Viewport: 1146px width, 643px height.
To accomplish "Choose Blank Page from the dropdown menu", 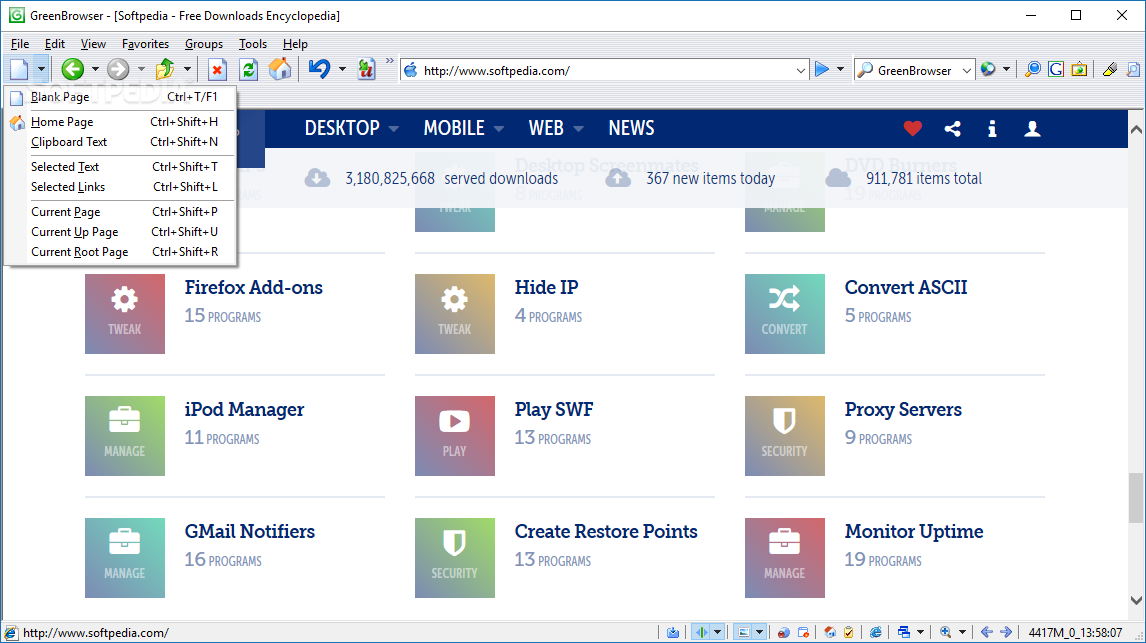I will [120, 96].
